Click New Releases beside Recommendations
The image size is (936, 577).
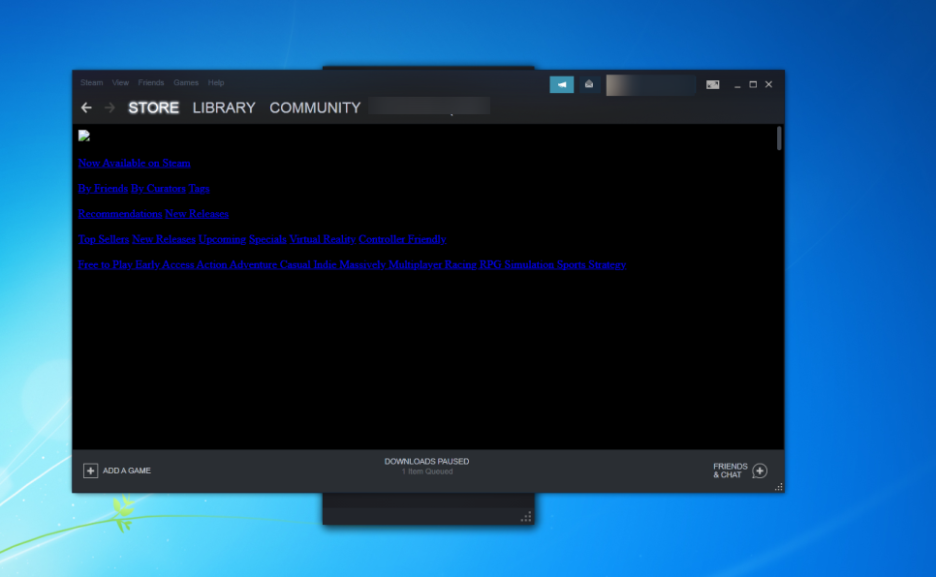(x=197, y=214)
